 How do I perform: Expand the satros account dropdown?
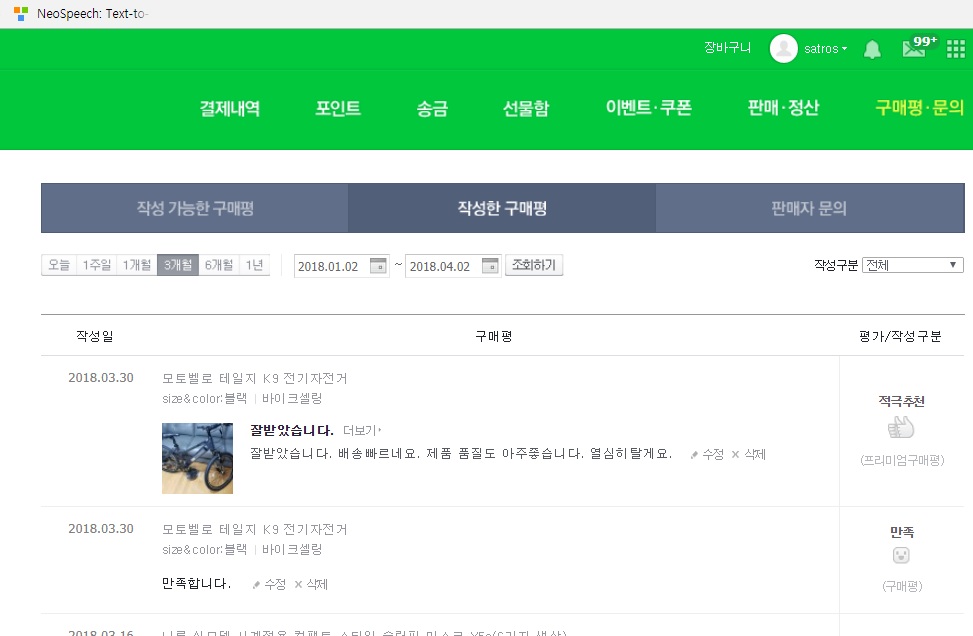826,49
